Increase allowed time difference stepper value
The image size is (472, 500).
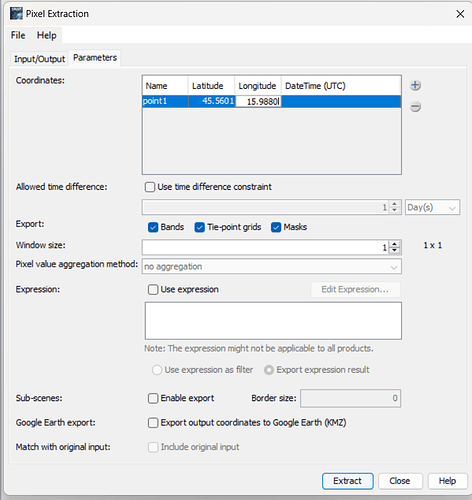[x=395, y=204]
